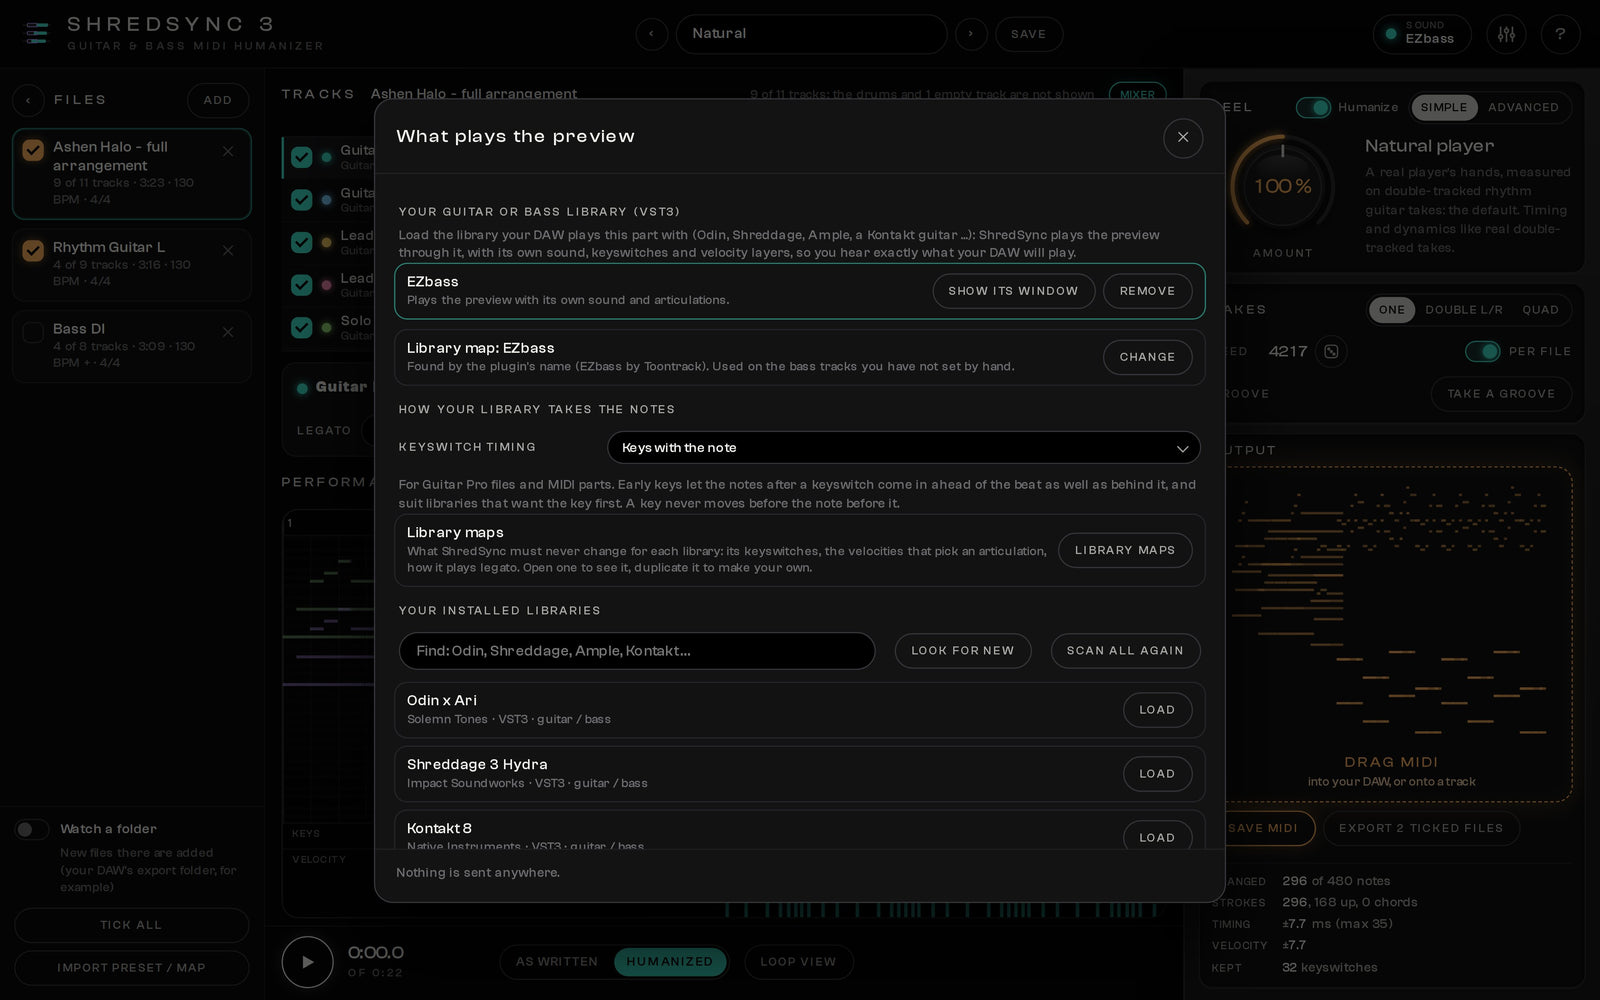Click Show Its Window for EZbass

pos(1013,291)
